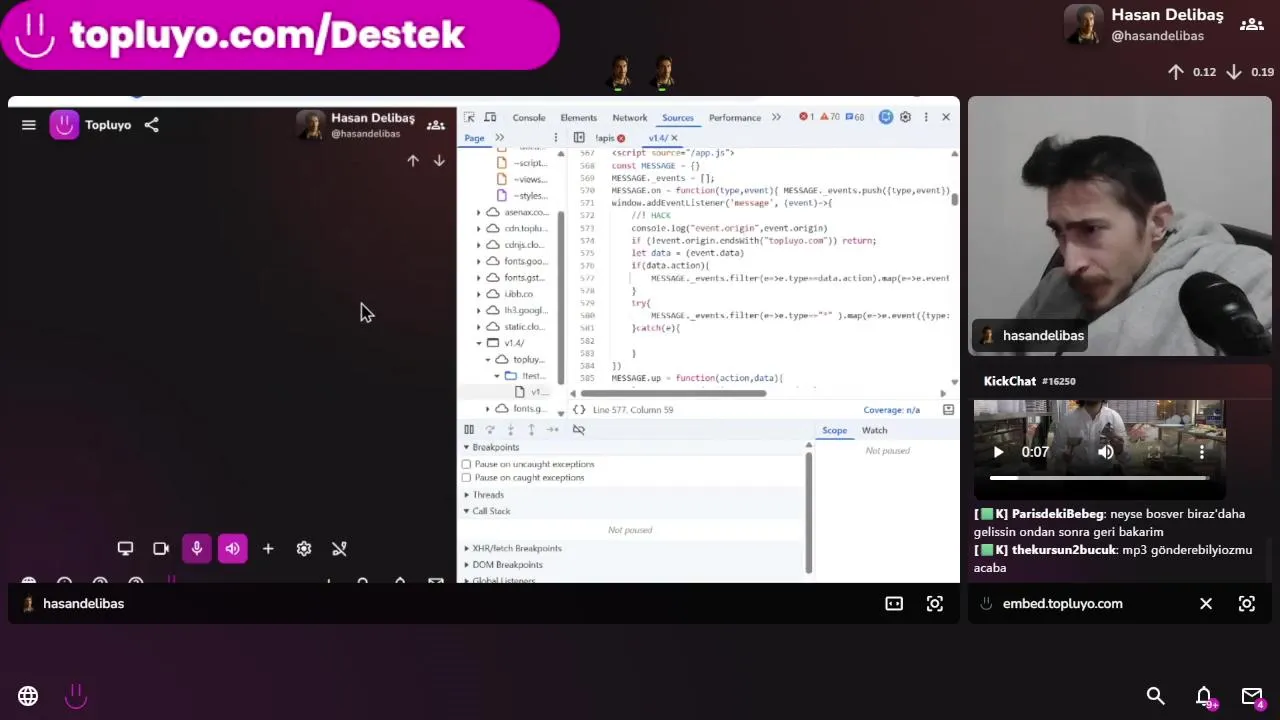Show more navigator tabs chevron
Image resolution: width=1280 pixels, height=720 pixels.
(x=499, y=138)
